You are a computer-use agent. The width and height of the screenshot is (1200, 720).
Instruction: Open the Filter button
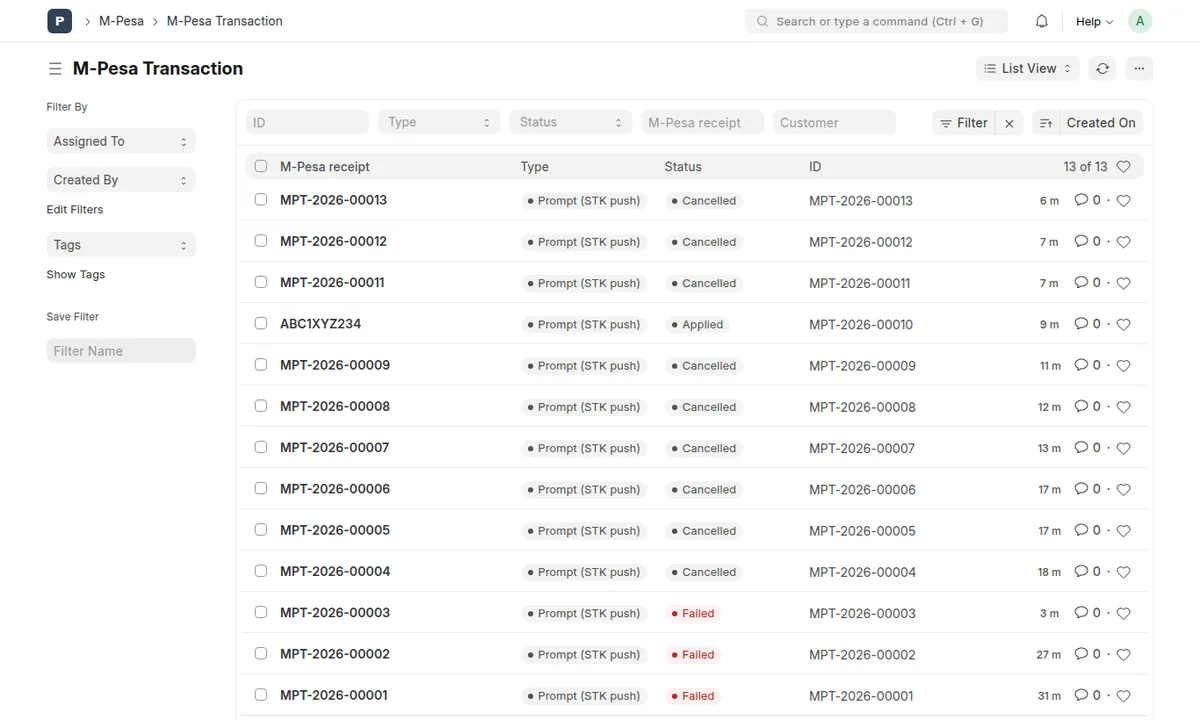964,123
